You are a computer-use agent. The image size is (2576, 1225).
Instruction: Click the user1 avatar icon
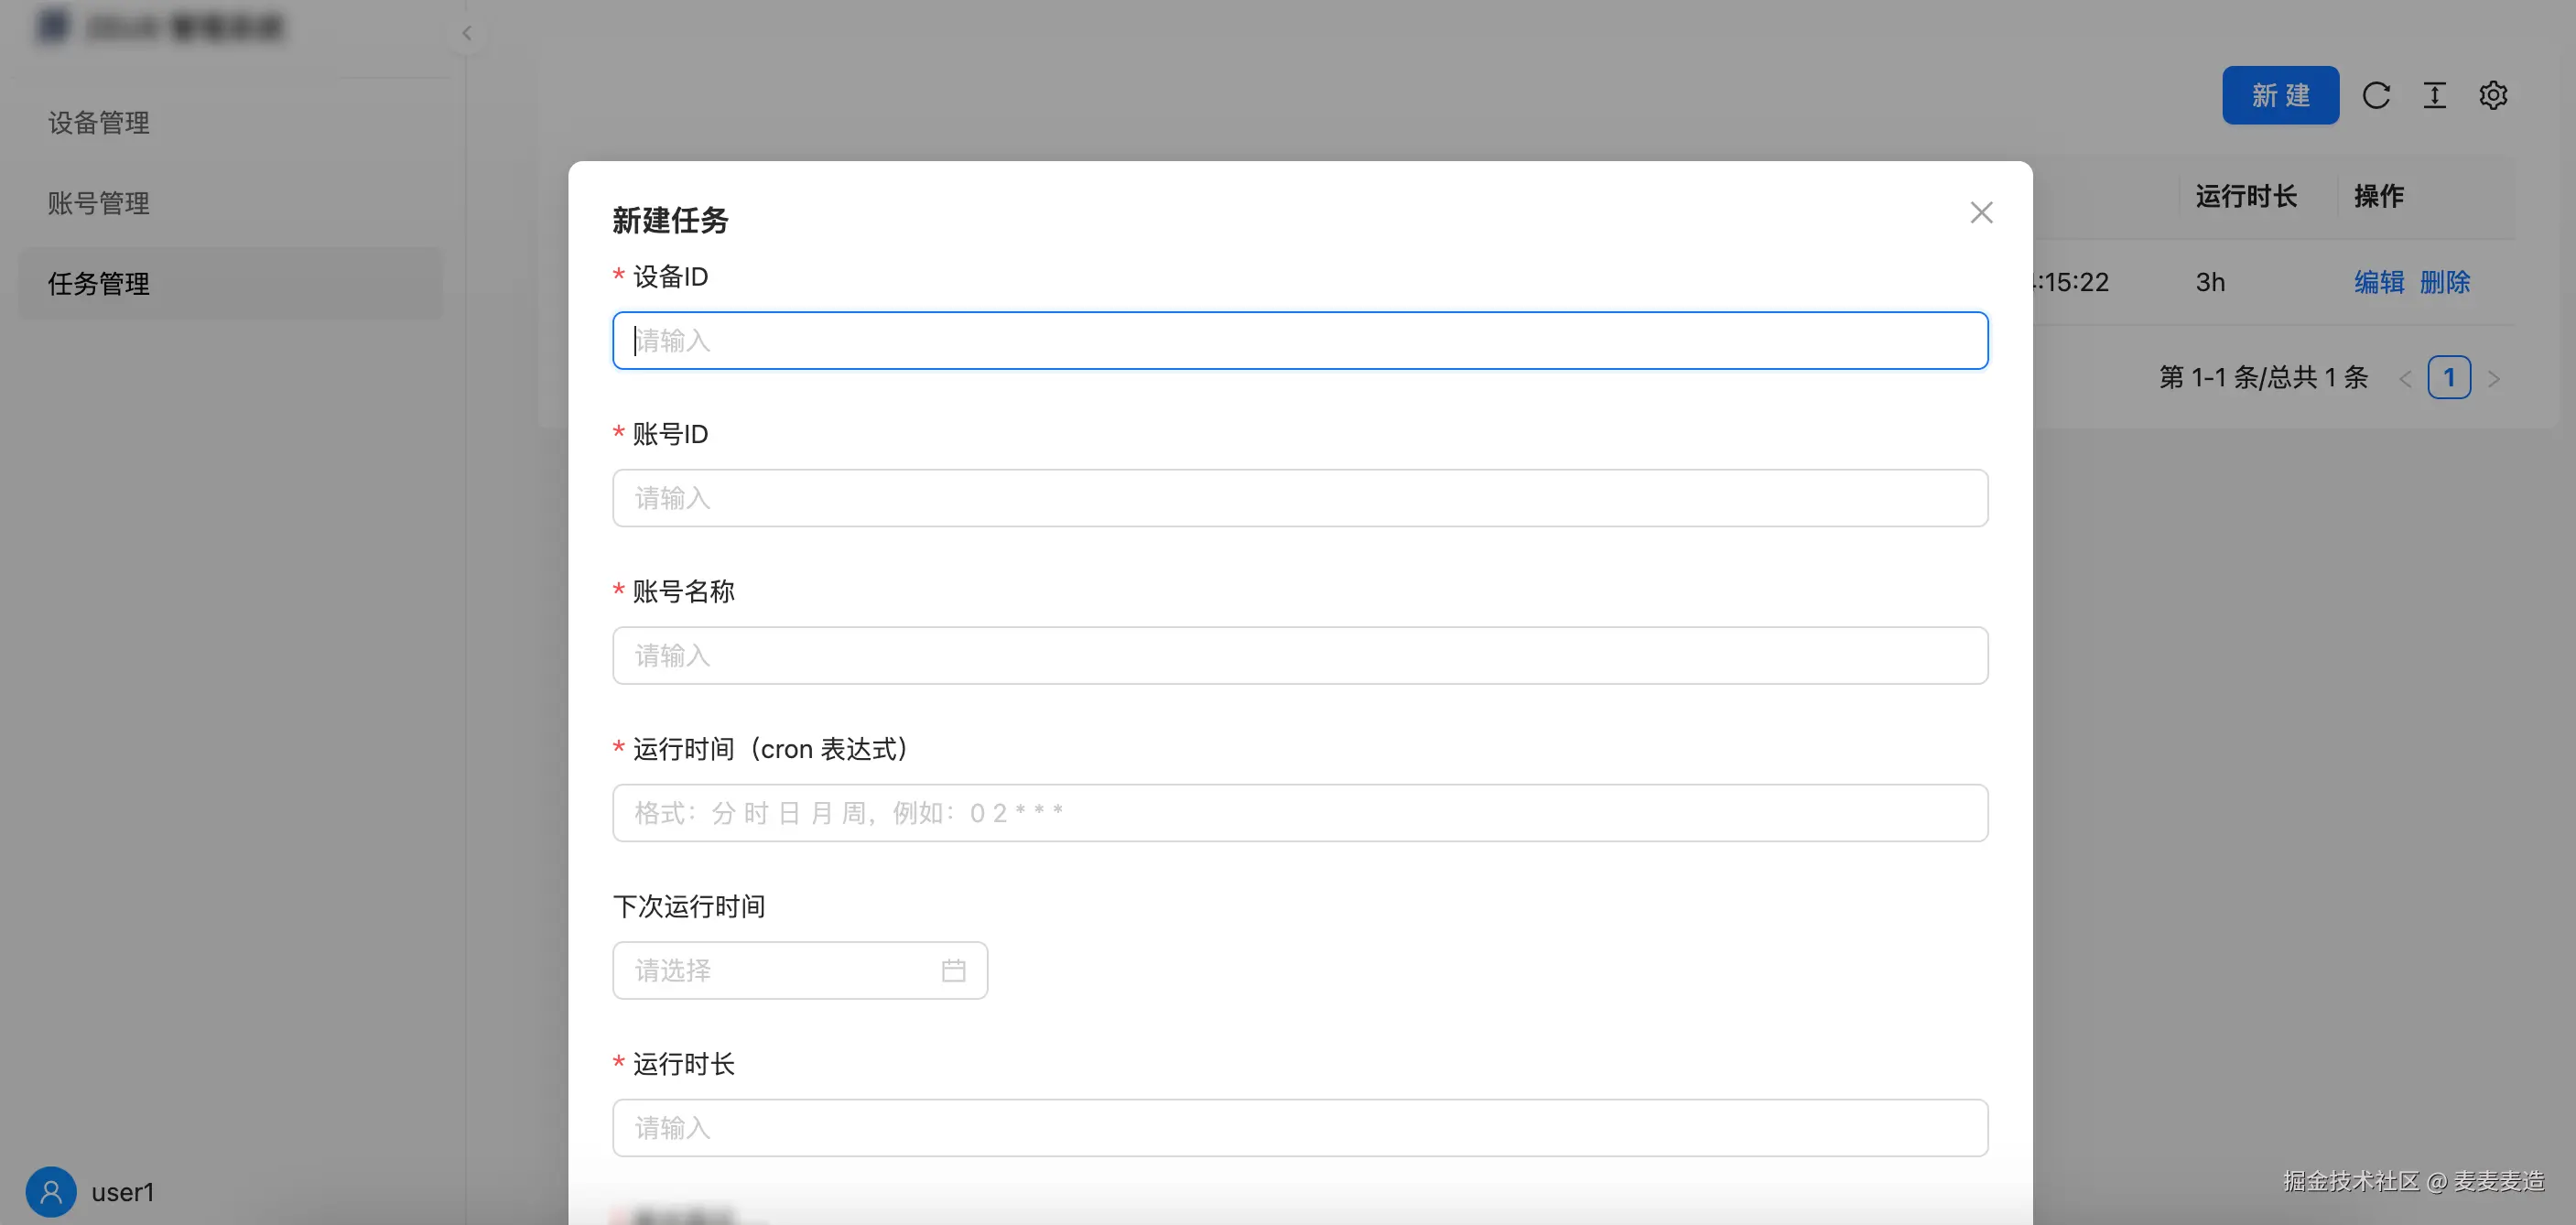(x=50, y=1191)
